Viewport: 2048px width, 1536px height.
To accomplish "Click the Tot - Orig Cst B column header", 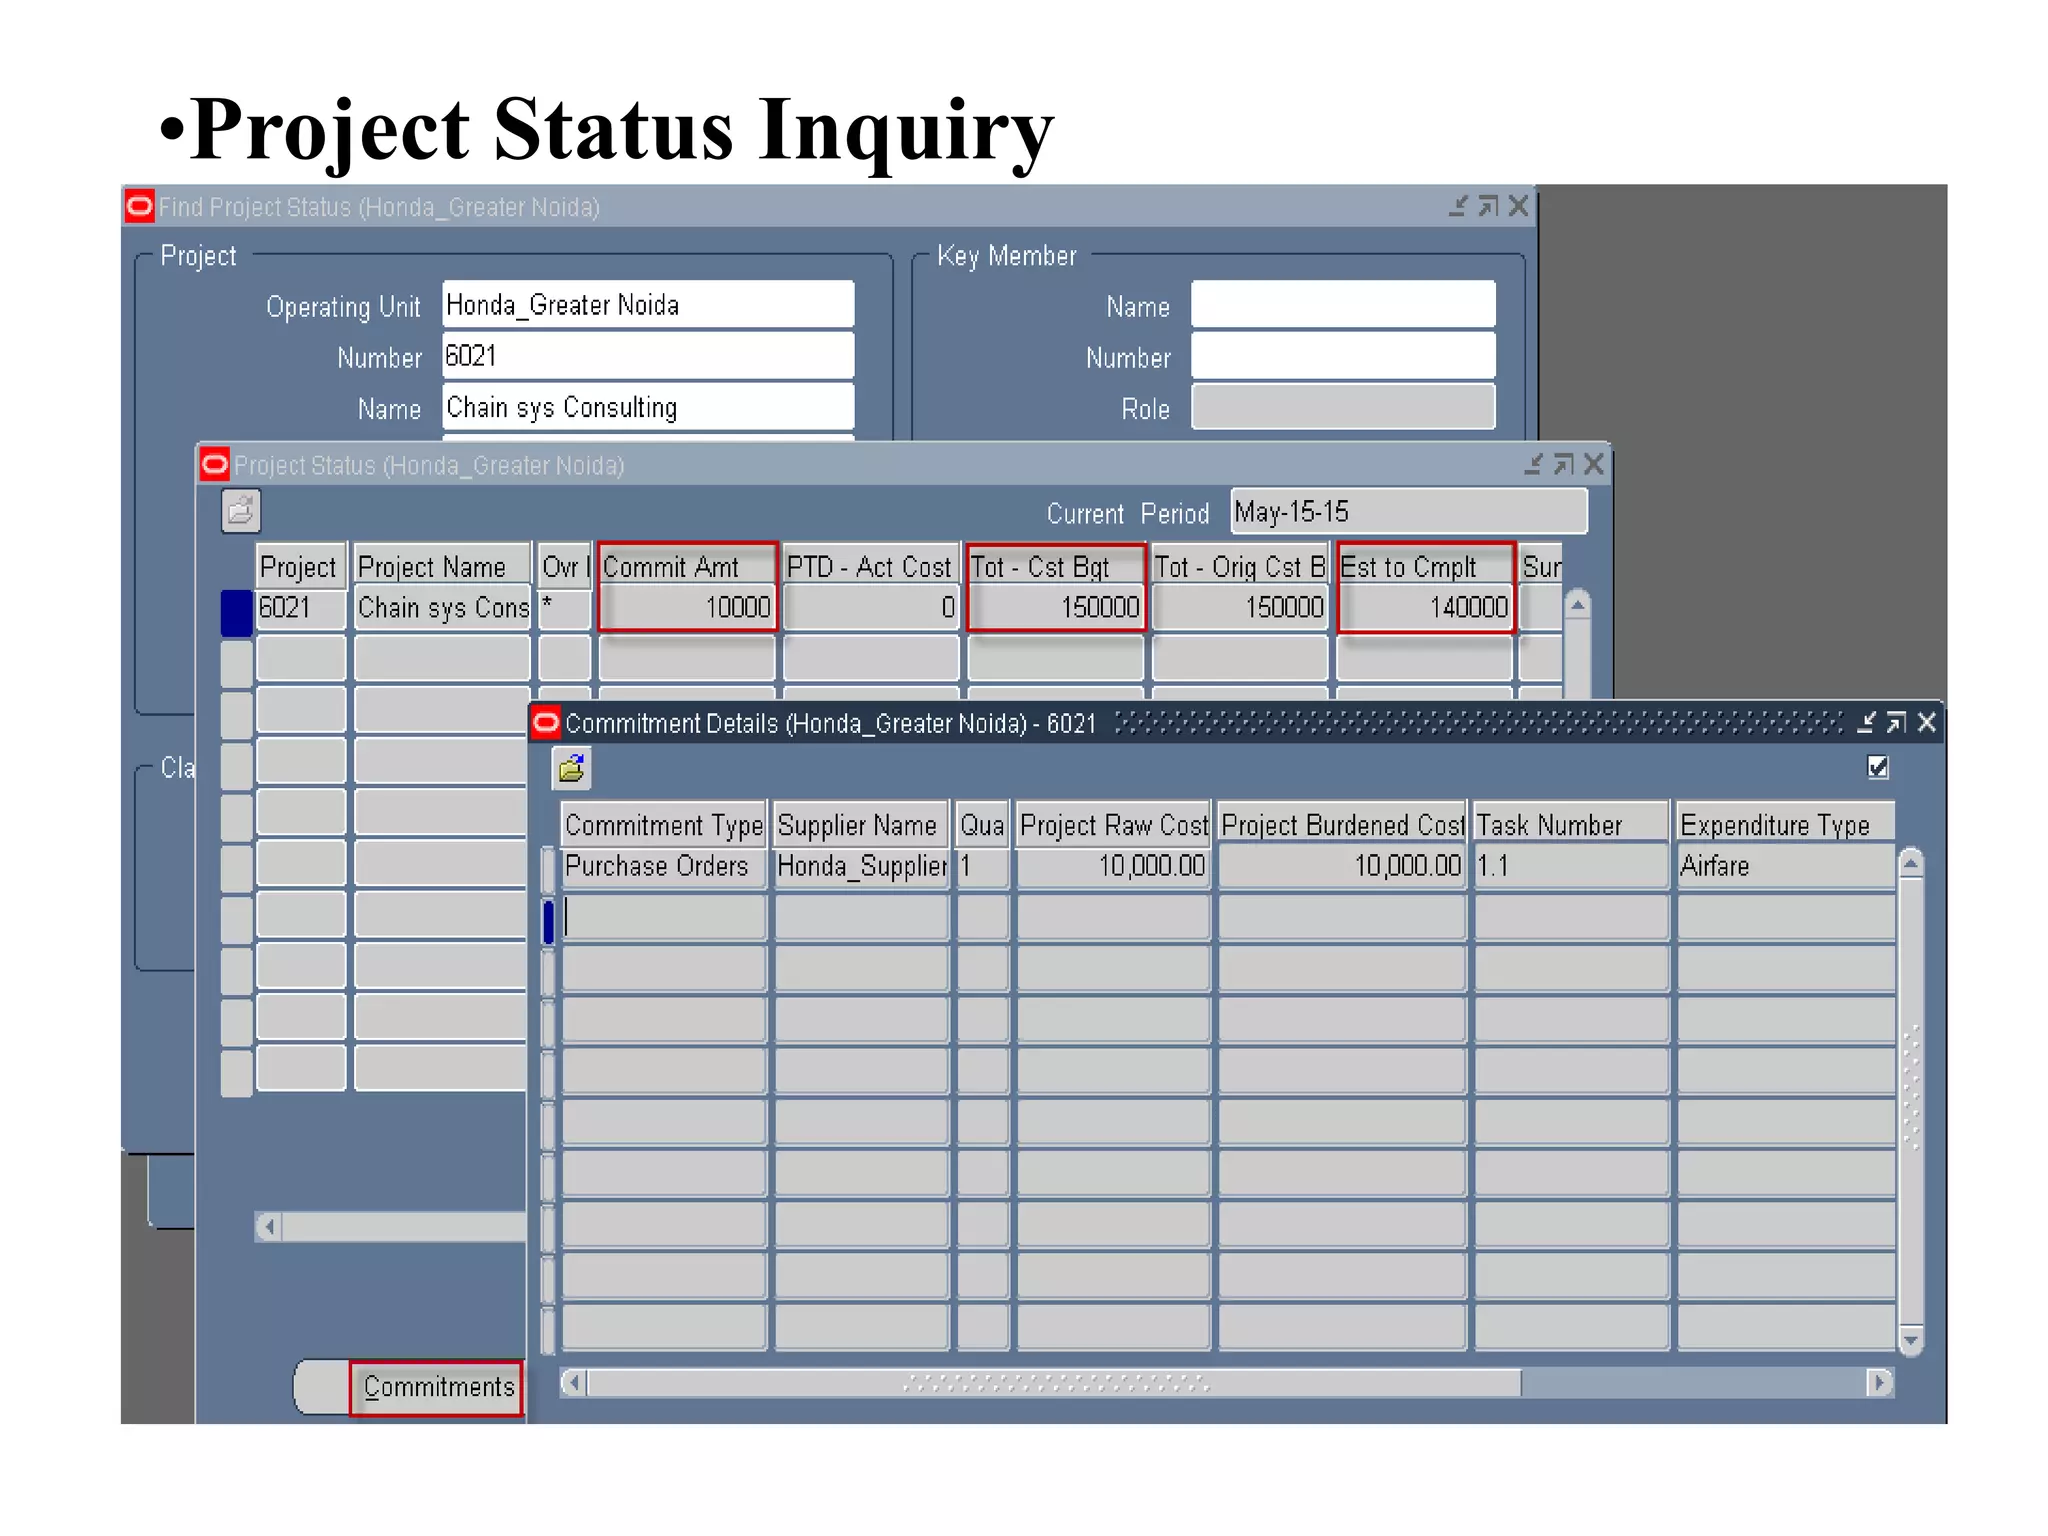I will (x=1240, y=566).
